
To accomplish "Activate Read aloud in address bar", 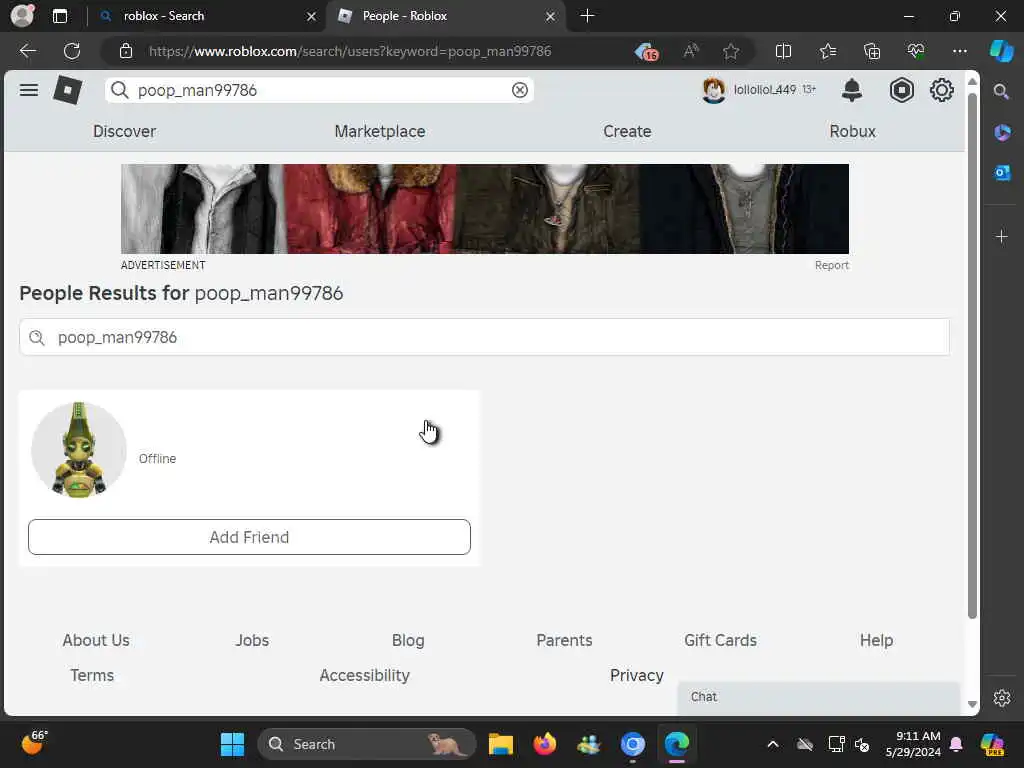I will point(691,51).
